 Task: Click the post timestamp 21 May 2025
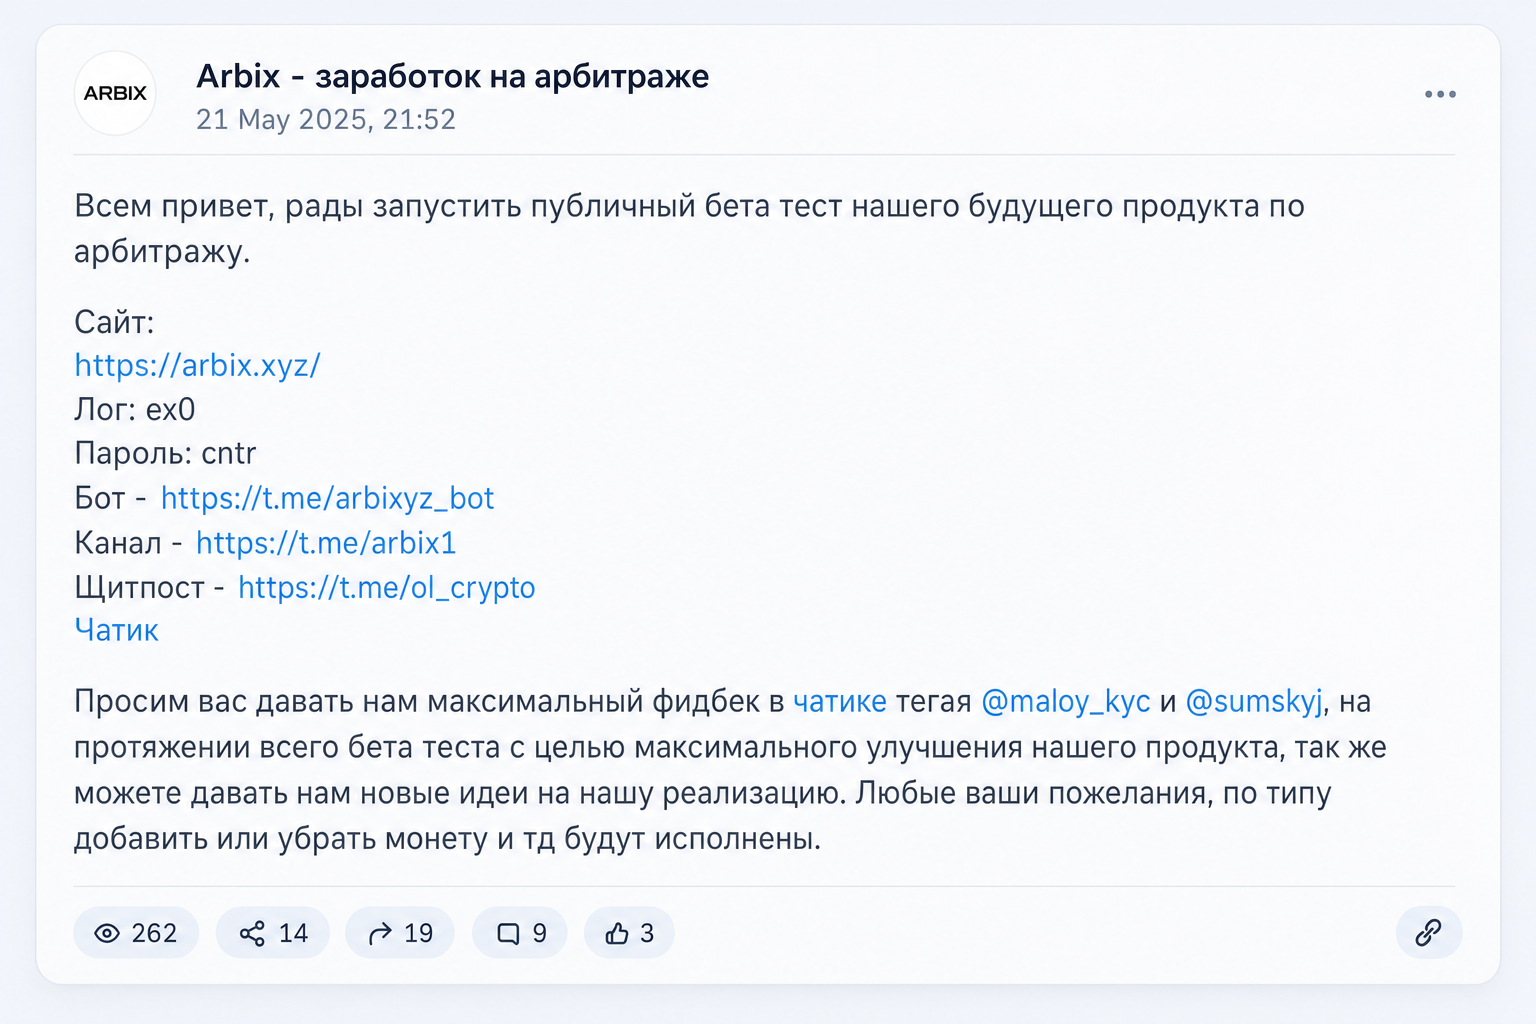(x=326, y=120)
